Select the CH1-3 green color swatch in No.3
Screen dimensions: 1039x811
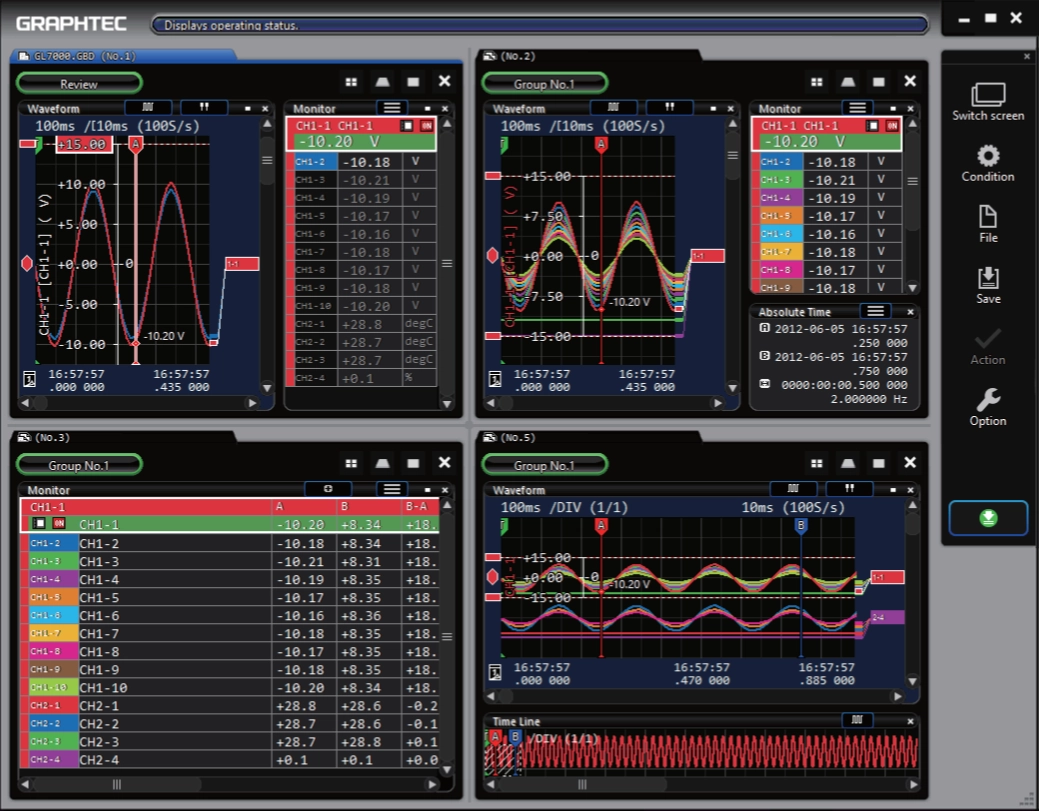46,561
